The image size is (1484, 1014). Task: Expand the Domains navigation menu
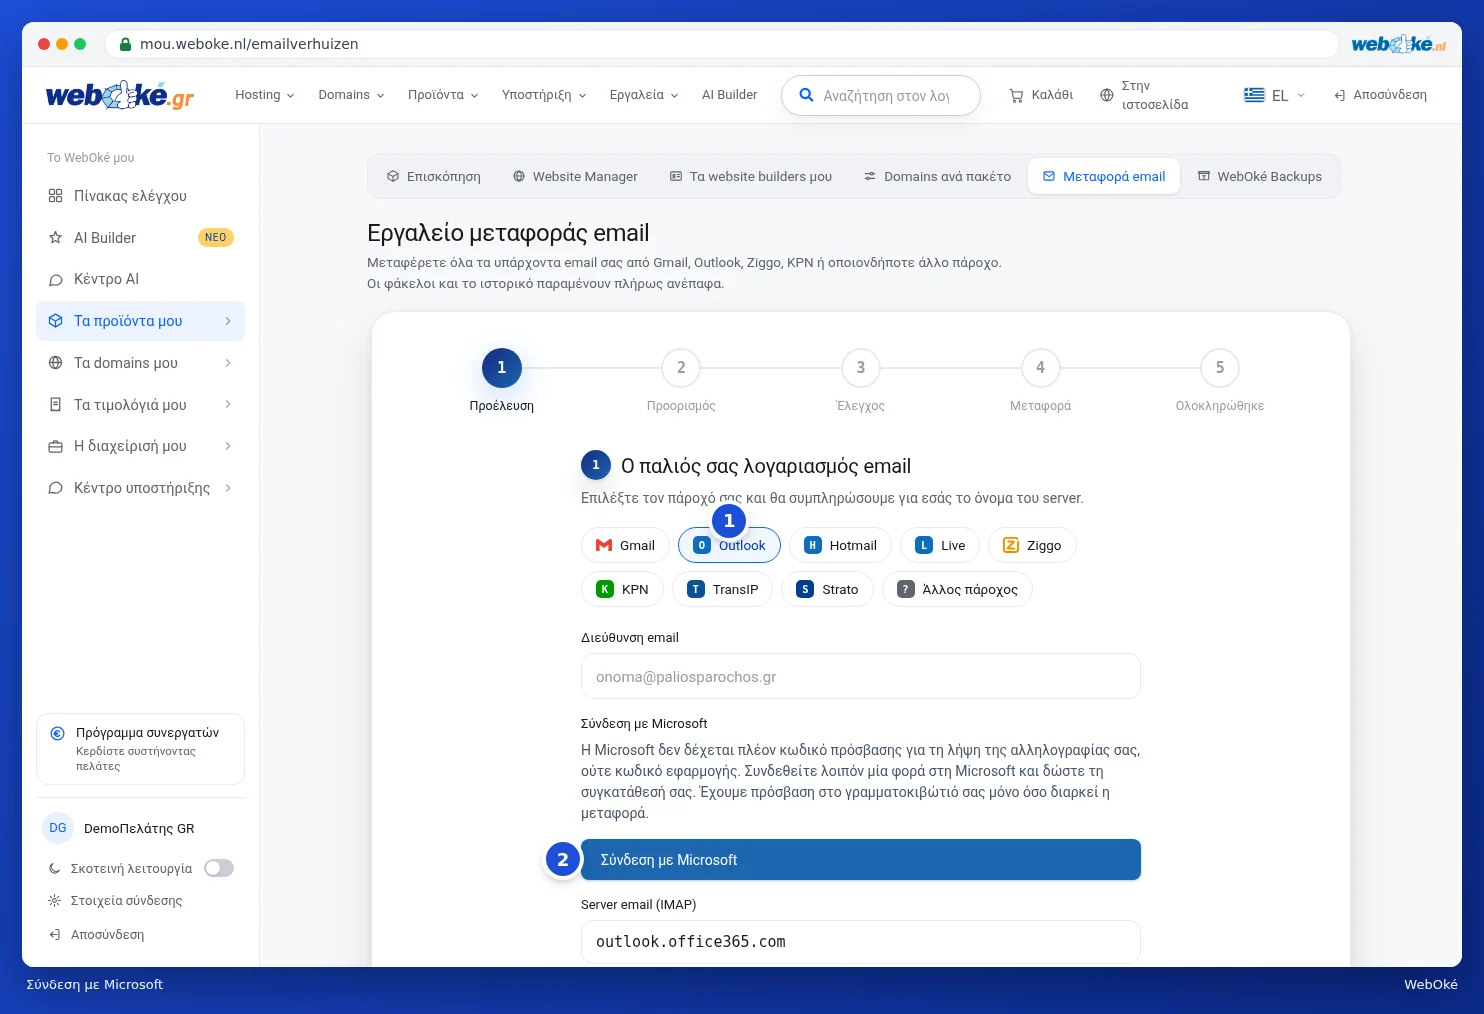pyautogui.click(x=351, y=95)
